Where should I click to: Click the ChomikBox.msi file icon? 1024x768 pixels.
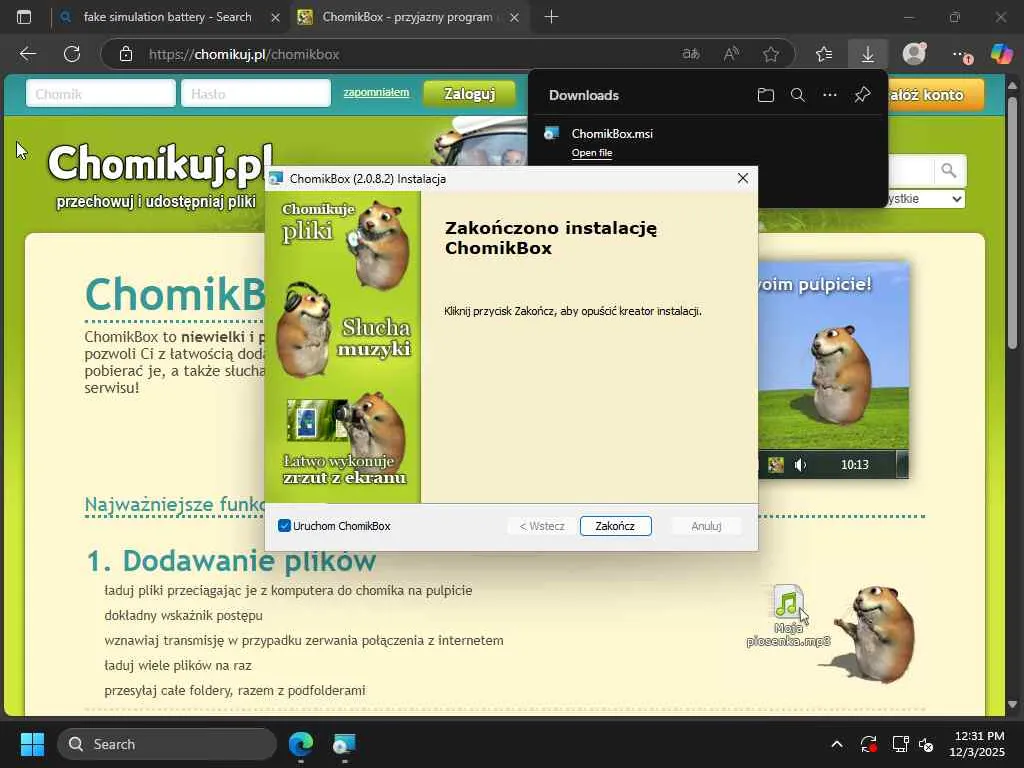coord(552,134)
